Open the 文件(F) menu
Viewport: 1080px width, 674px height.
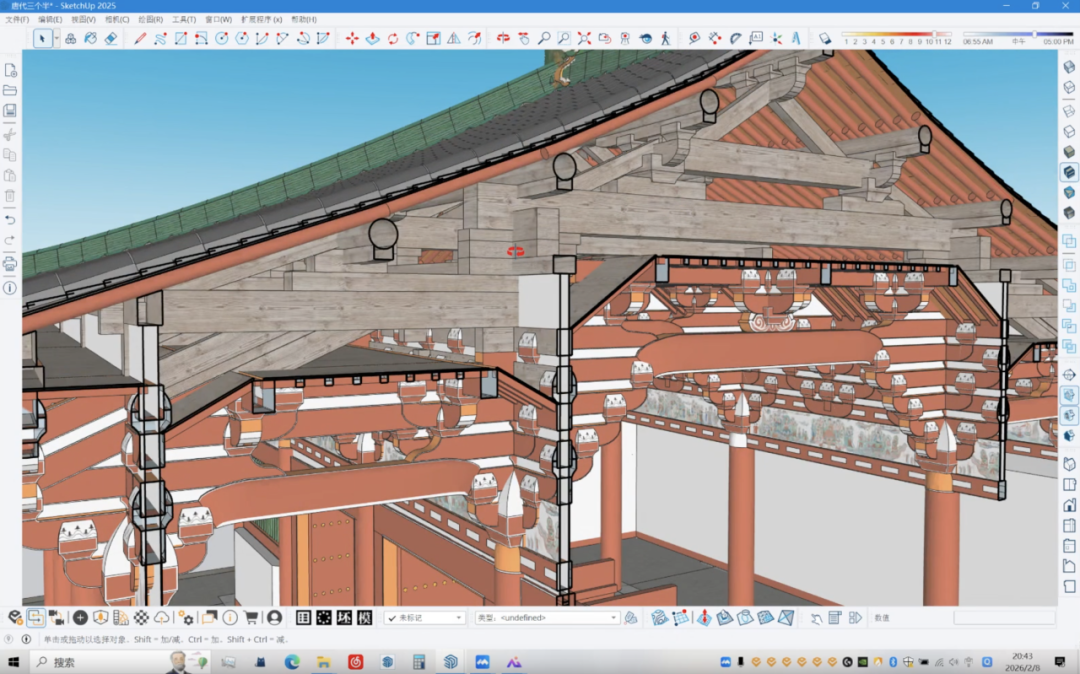tap(17, 19)
